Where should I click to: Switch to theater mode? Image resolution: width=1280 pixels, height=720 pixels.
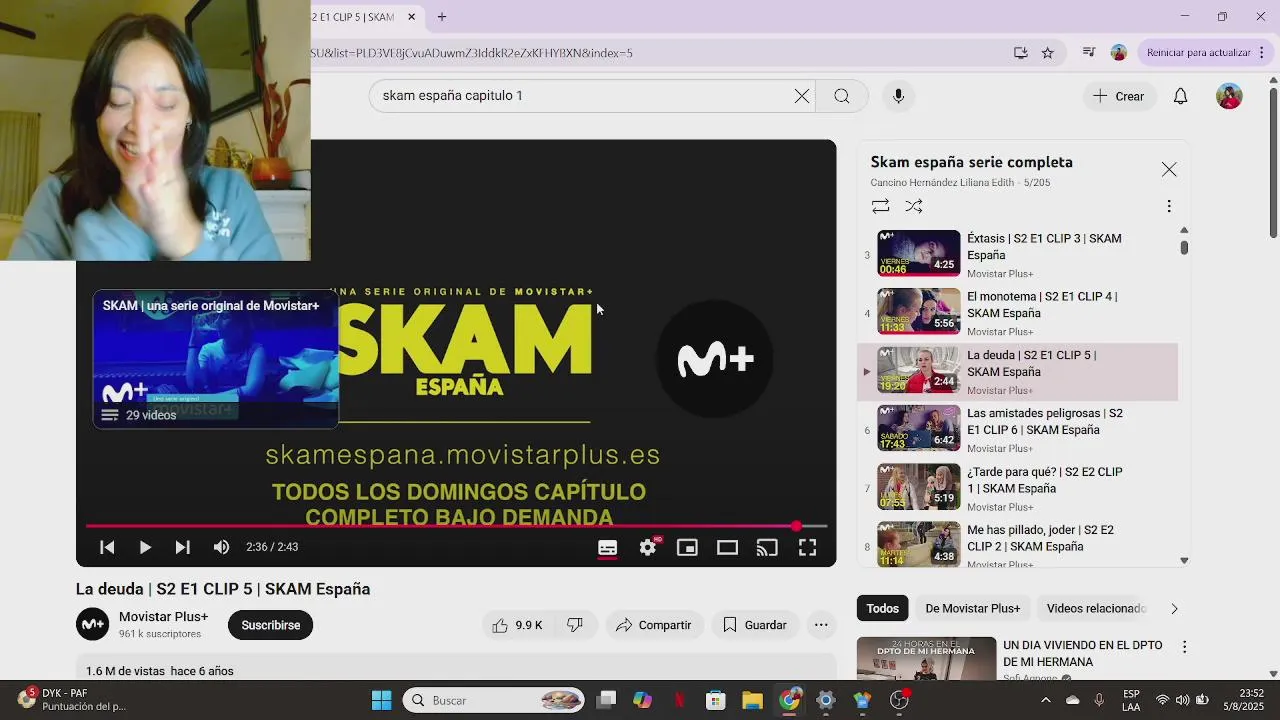[727, 547]
